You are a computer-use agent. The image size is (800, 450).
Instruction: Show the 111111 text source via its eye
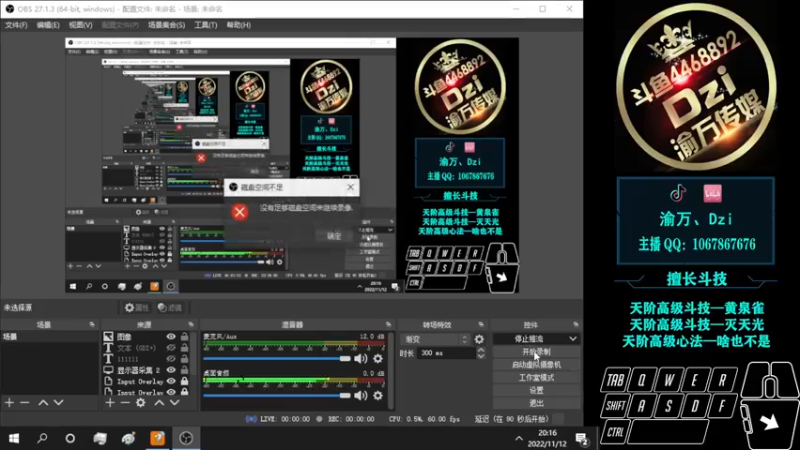pyautogui.click(x=171, y=359)
